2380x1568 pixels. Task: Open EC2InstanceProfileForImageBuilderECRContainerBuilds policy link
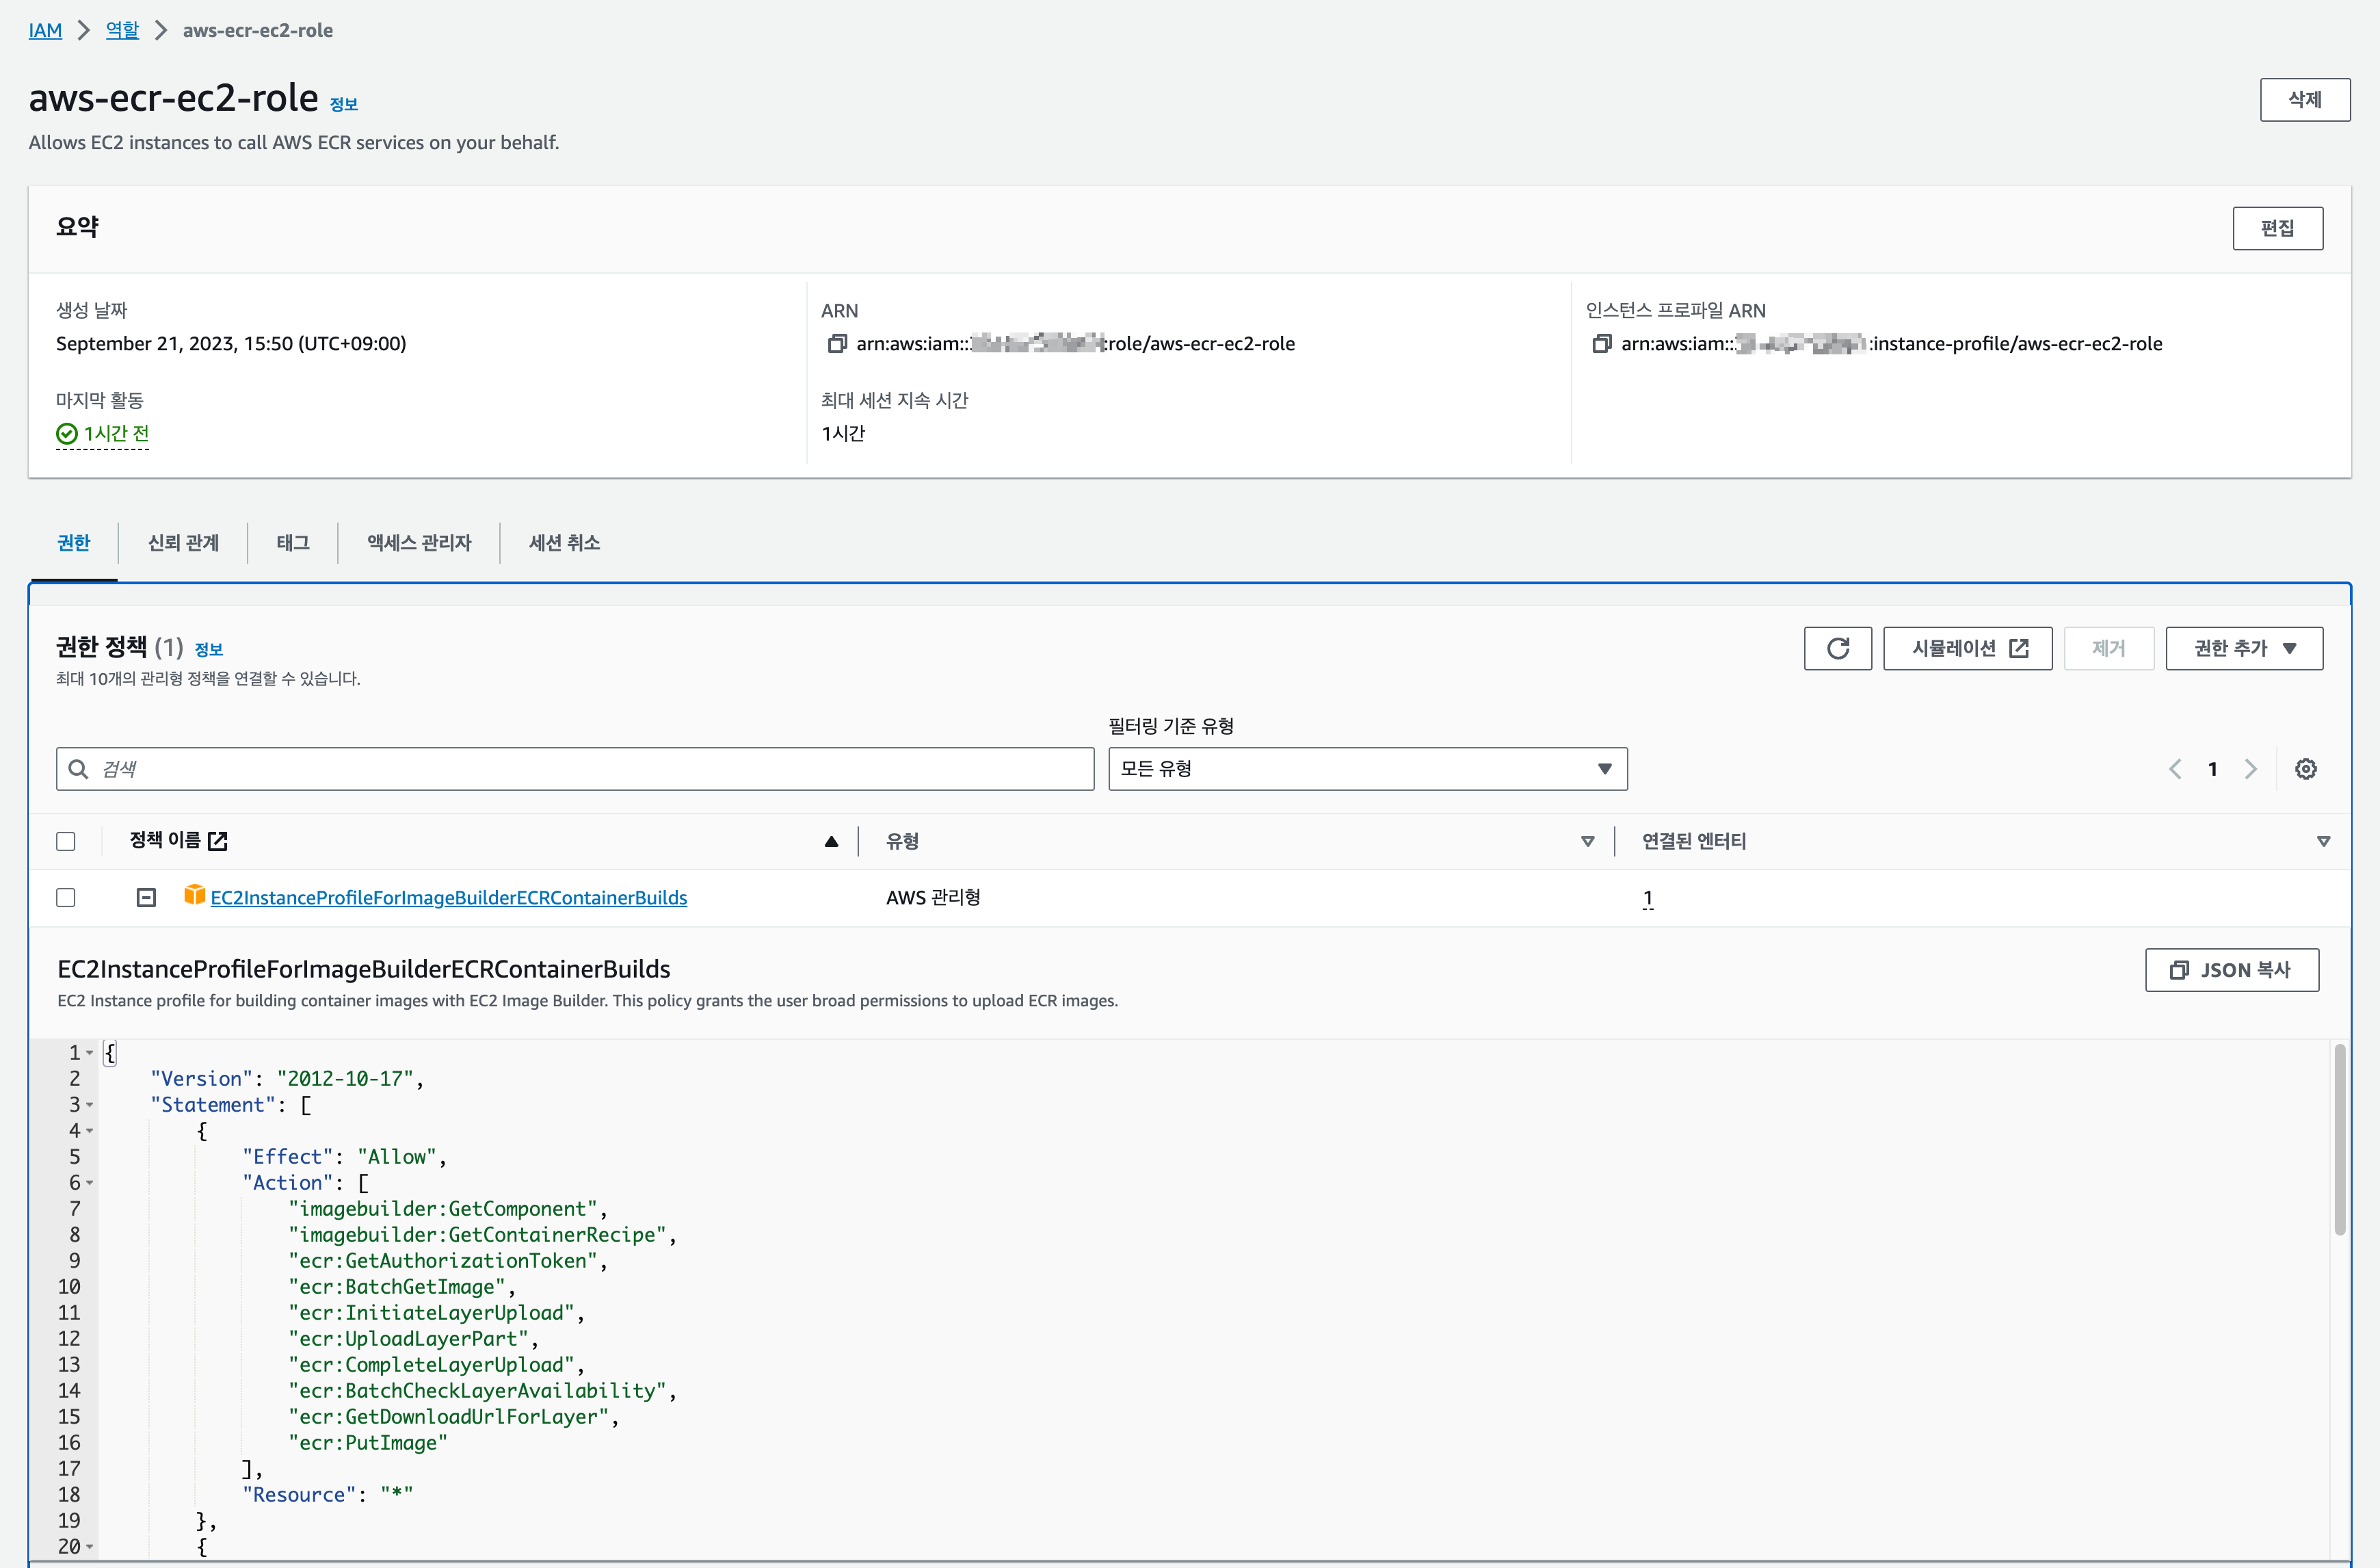(449, 898)
